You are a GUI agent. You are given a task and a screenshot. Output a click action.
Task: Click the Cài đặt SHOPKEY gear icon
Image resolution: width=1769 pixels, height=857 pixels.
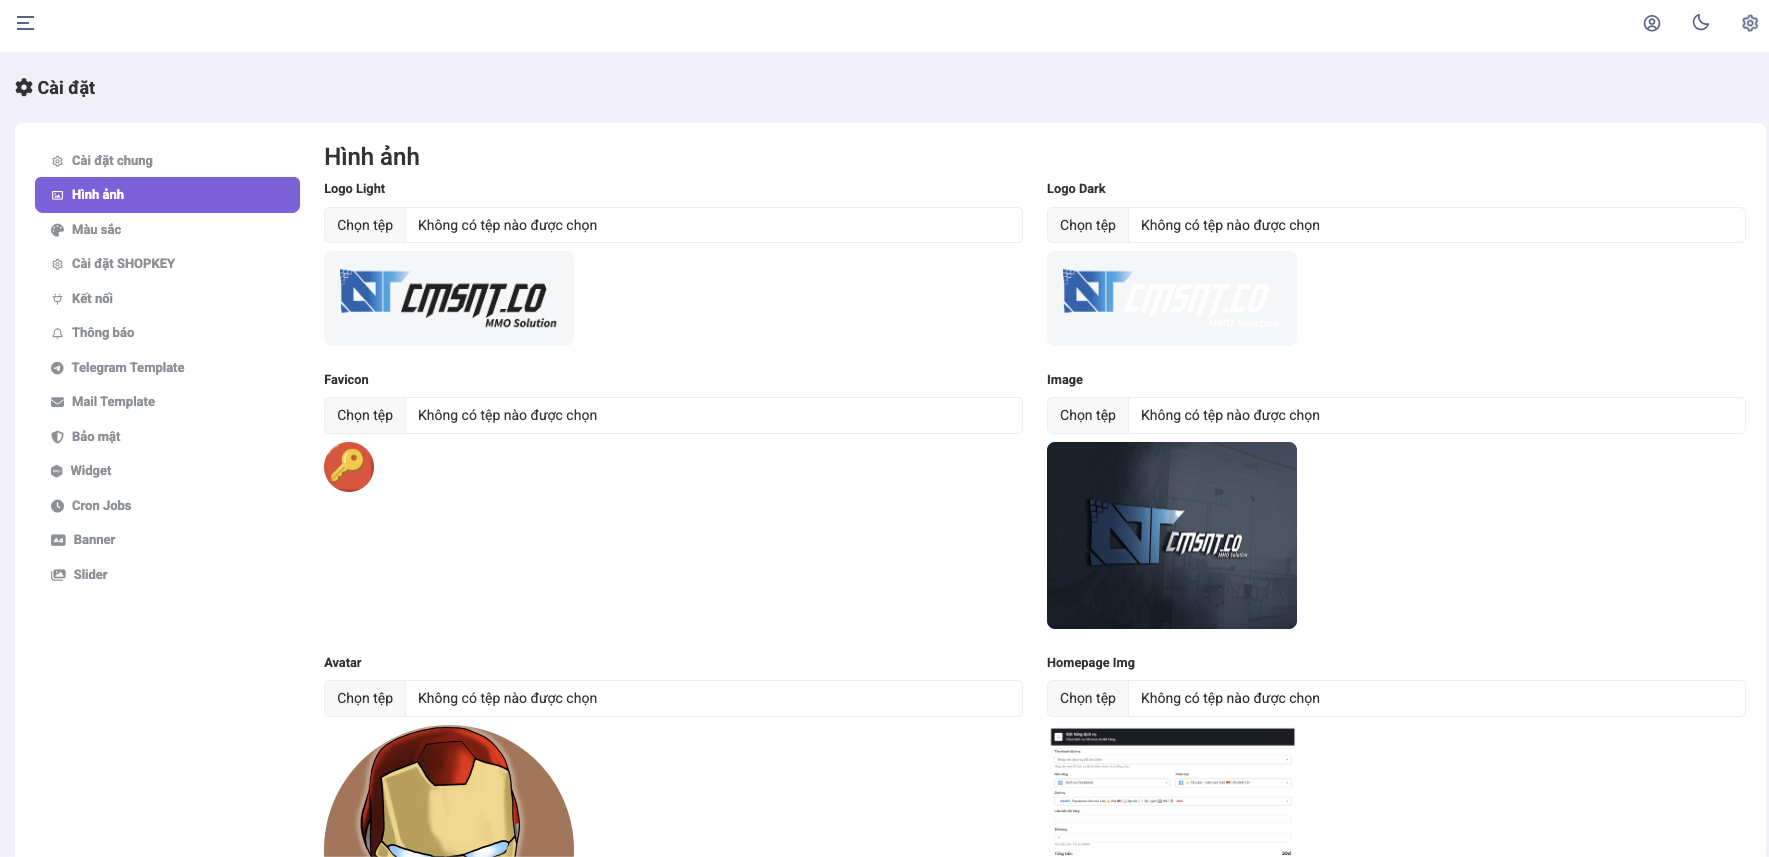coord(57,264)
